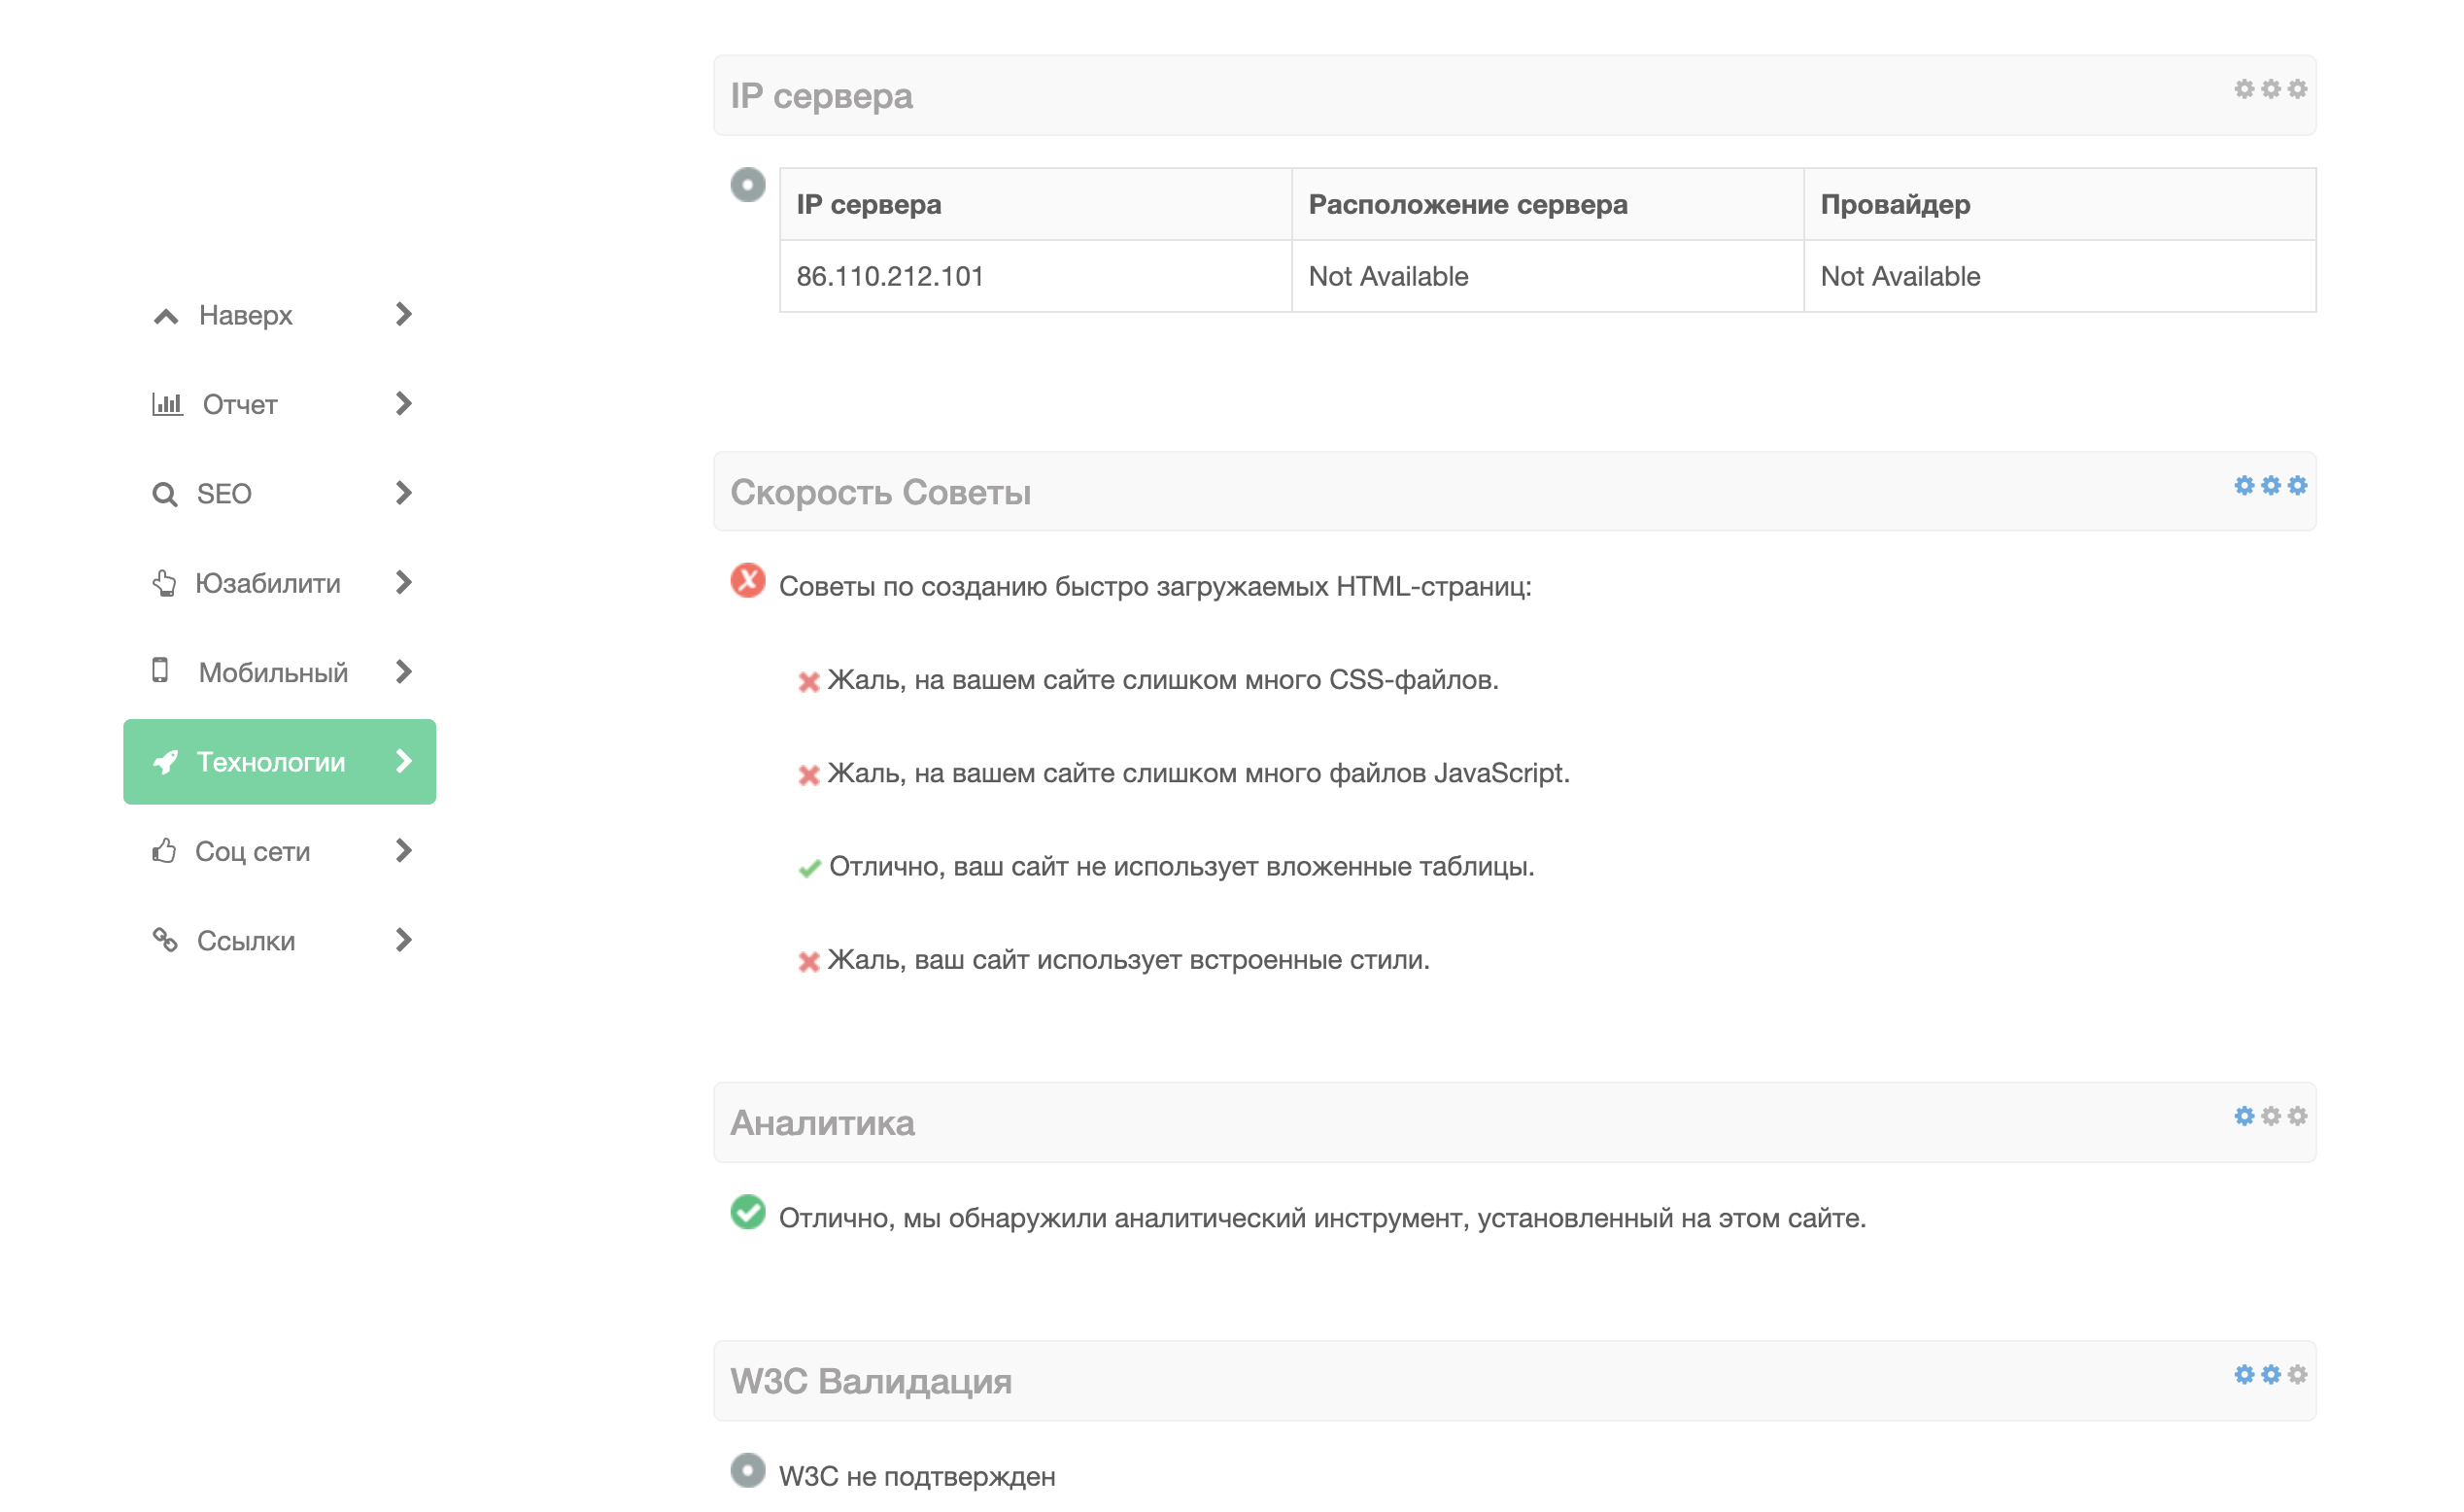This screenshot has width=2464, height=1512.
Task: Click green check status icon under Аналитика
Action: pos(748,1212)
